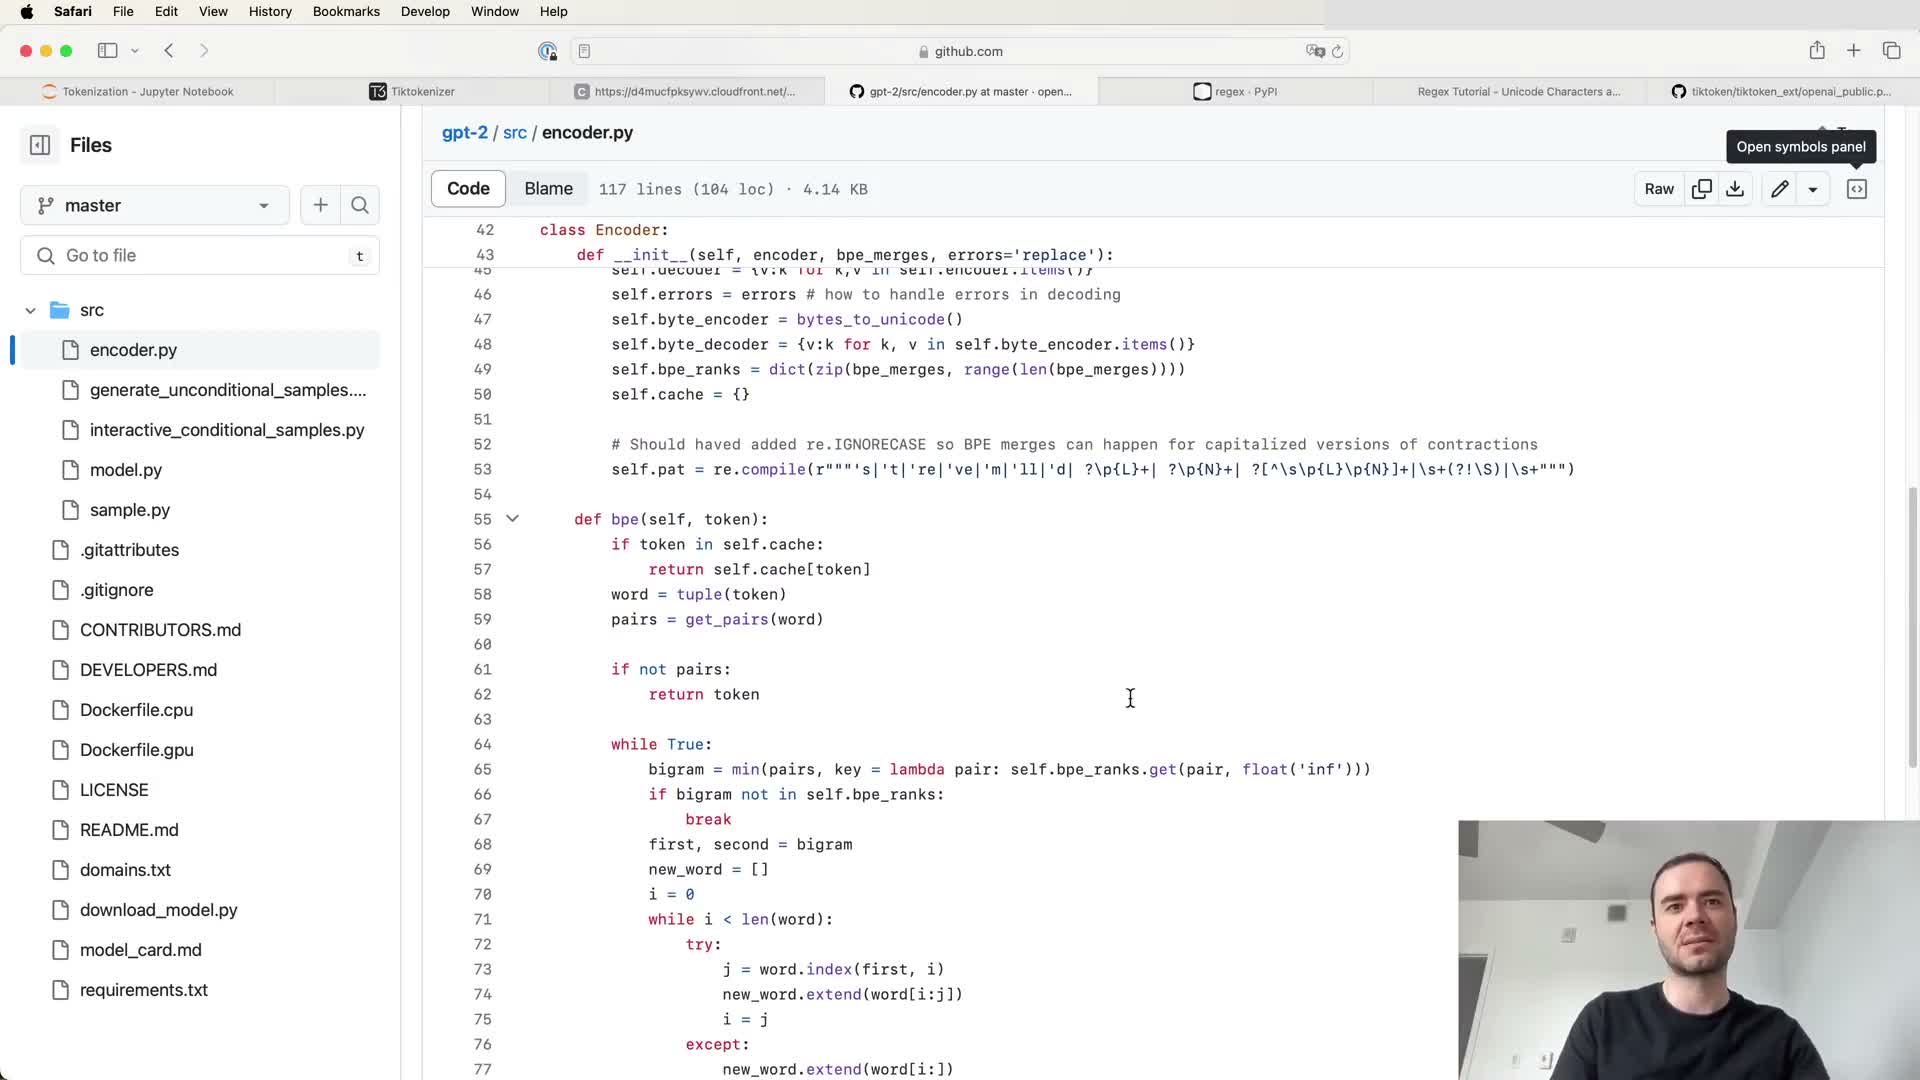Click the Go to file field
The height and width of the screenshot is (1080, 1920).
[x=200, y=255]
